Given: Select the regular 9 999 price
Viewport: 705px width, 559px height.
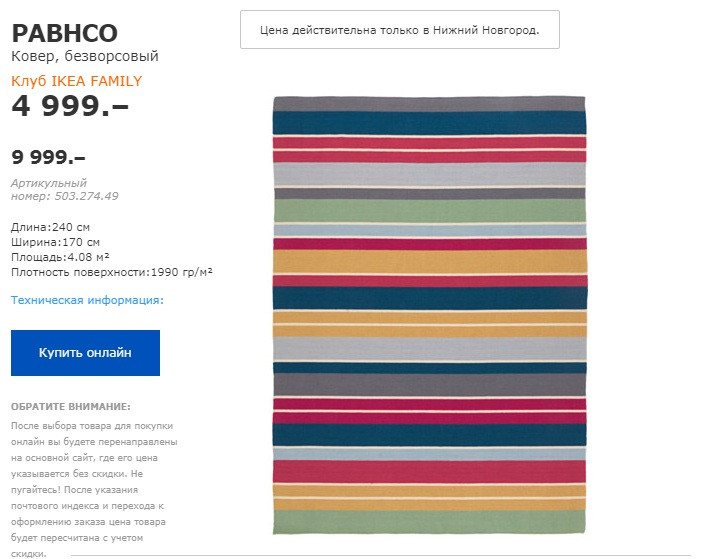Looking at the screenshot, I should (x=49, y=157).
